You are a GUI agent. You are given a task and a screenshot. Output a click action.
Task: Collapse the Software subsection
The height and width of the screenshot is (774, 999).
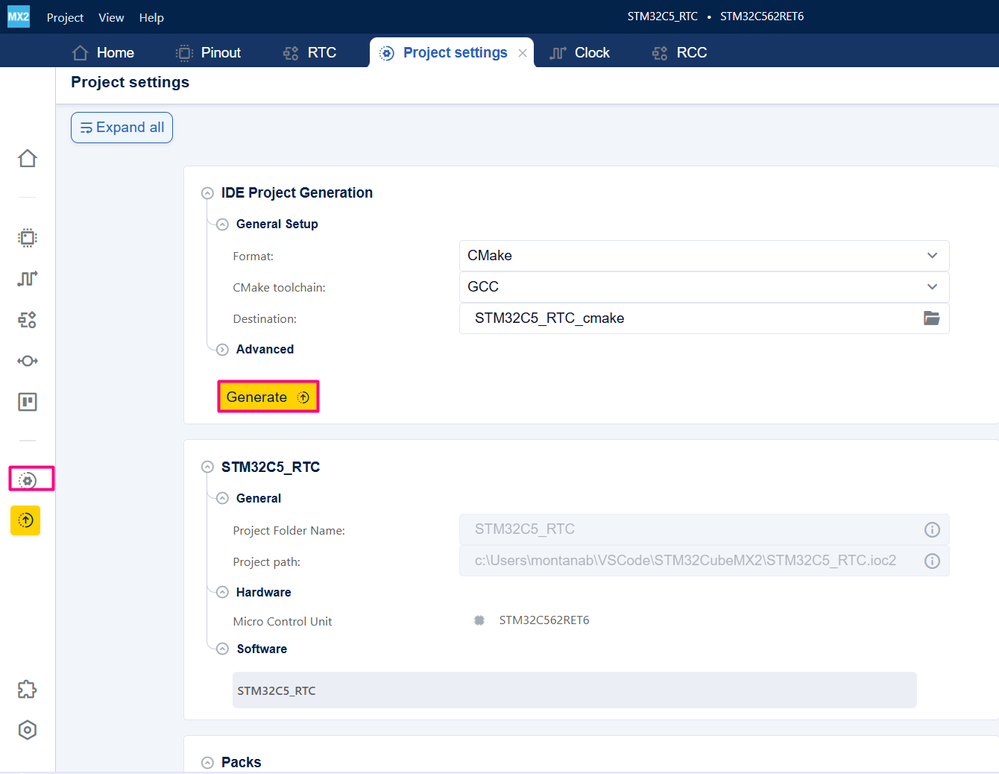click(222, 649)
